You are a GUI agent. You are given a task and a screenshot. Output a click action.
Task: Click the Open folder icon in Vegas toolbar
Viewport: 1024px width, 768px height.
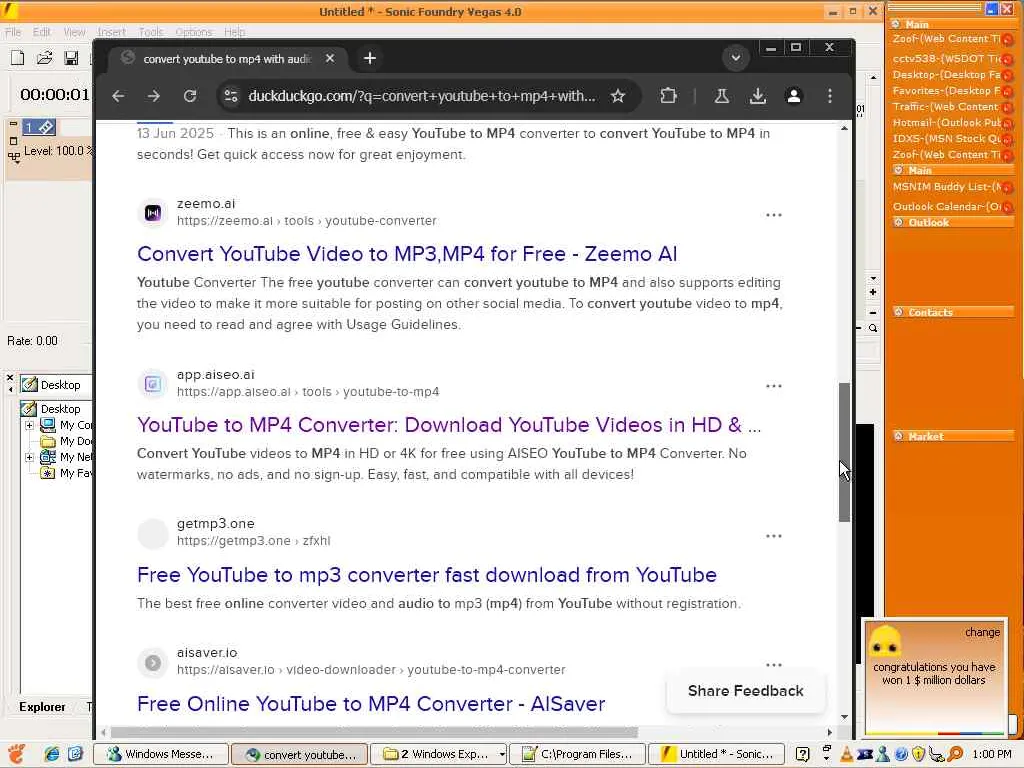[44, 58]
